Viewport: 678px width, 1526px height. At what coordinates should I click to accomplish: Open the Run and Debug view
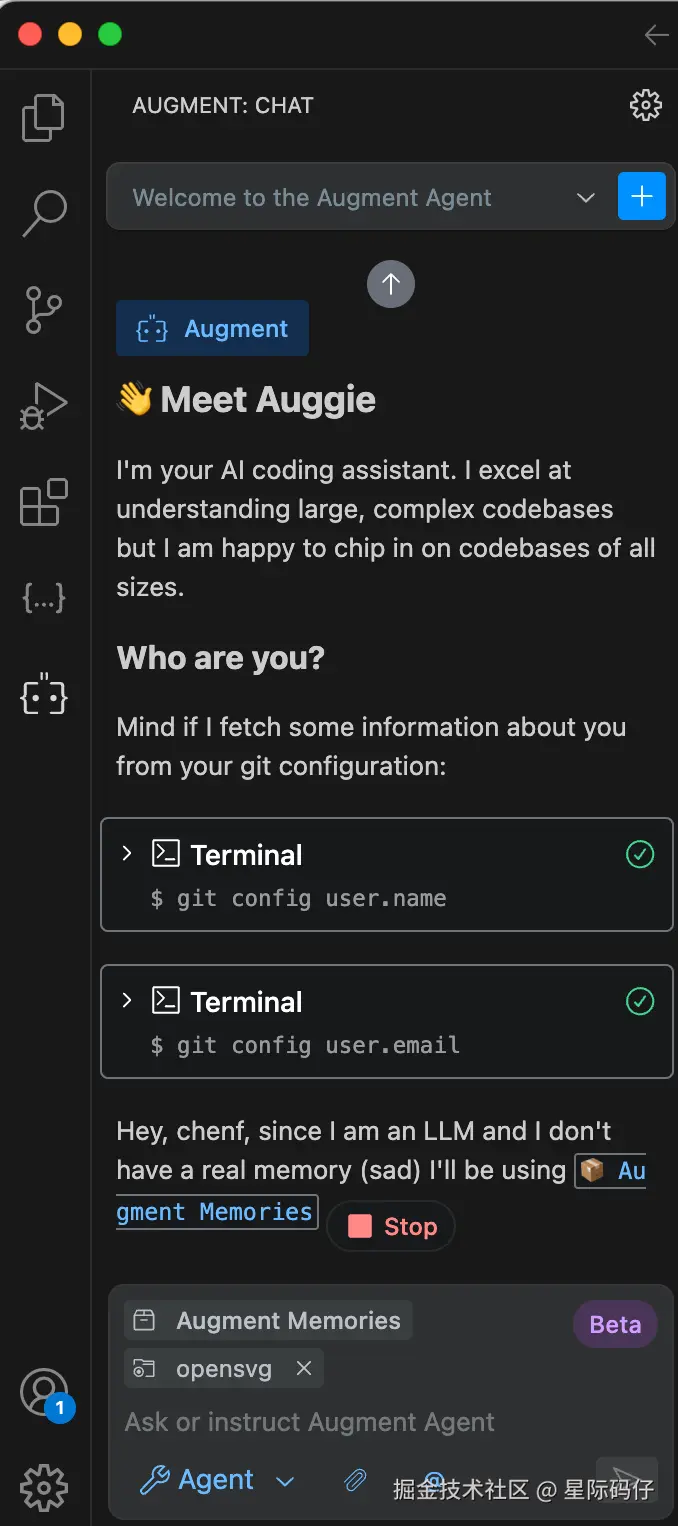point(44,406)
